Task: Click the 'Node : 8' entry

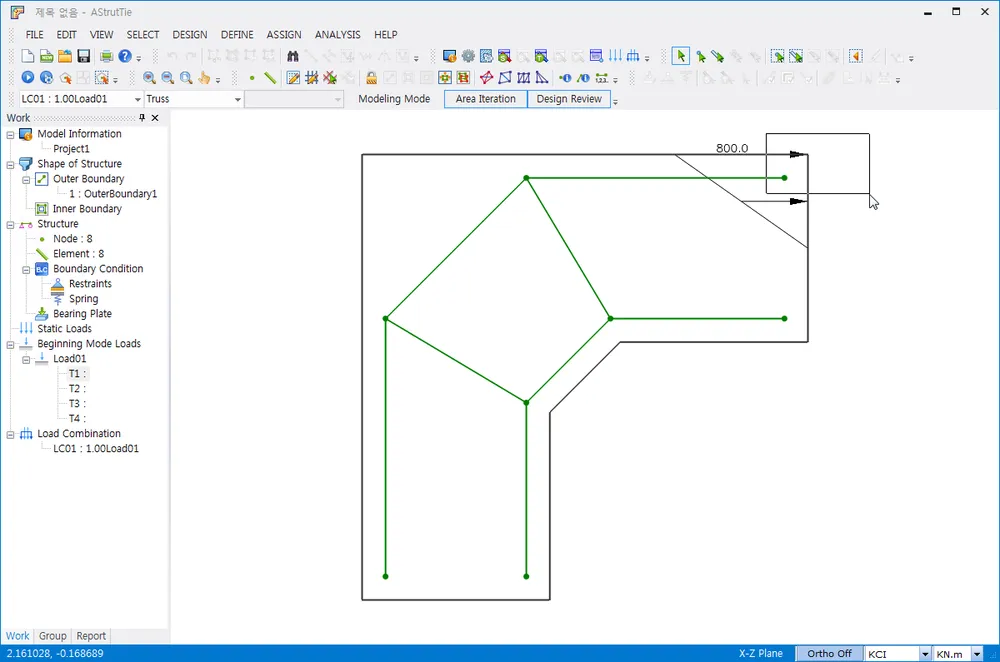Action: pyautogui.click(x=73, y=239)
